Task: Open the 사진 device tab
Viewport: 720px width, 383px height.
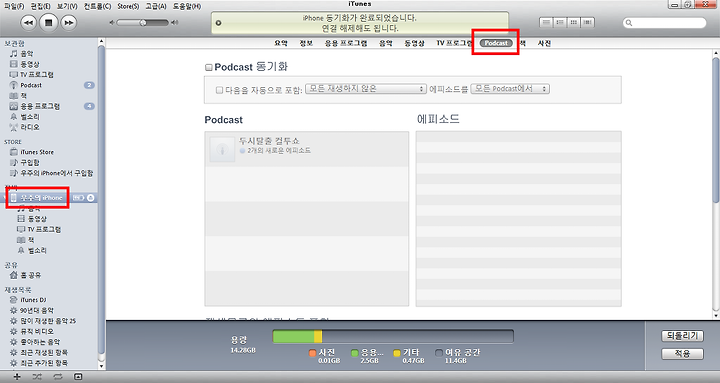Action: click(x=544, y=43)
